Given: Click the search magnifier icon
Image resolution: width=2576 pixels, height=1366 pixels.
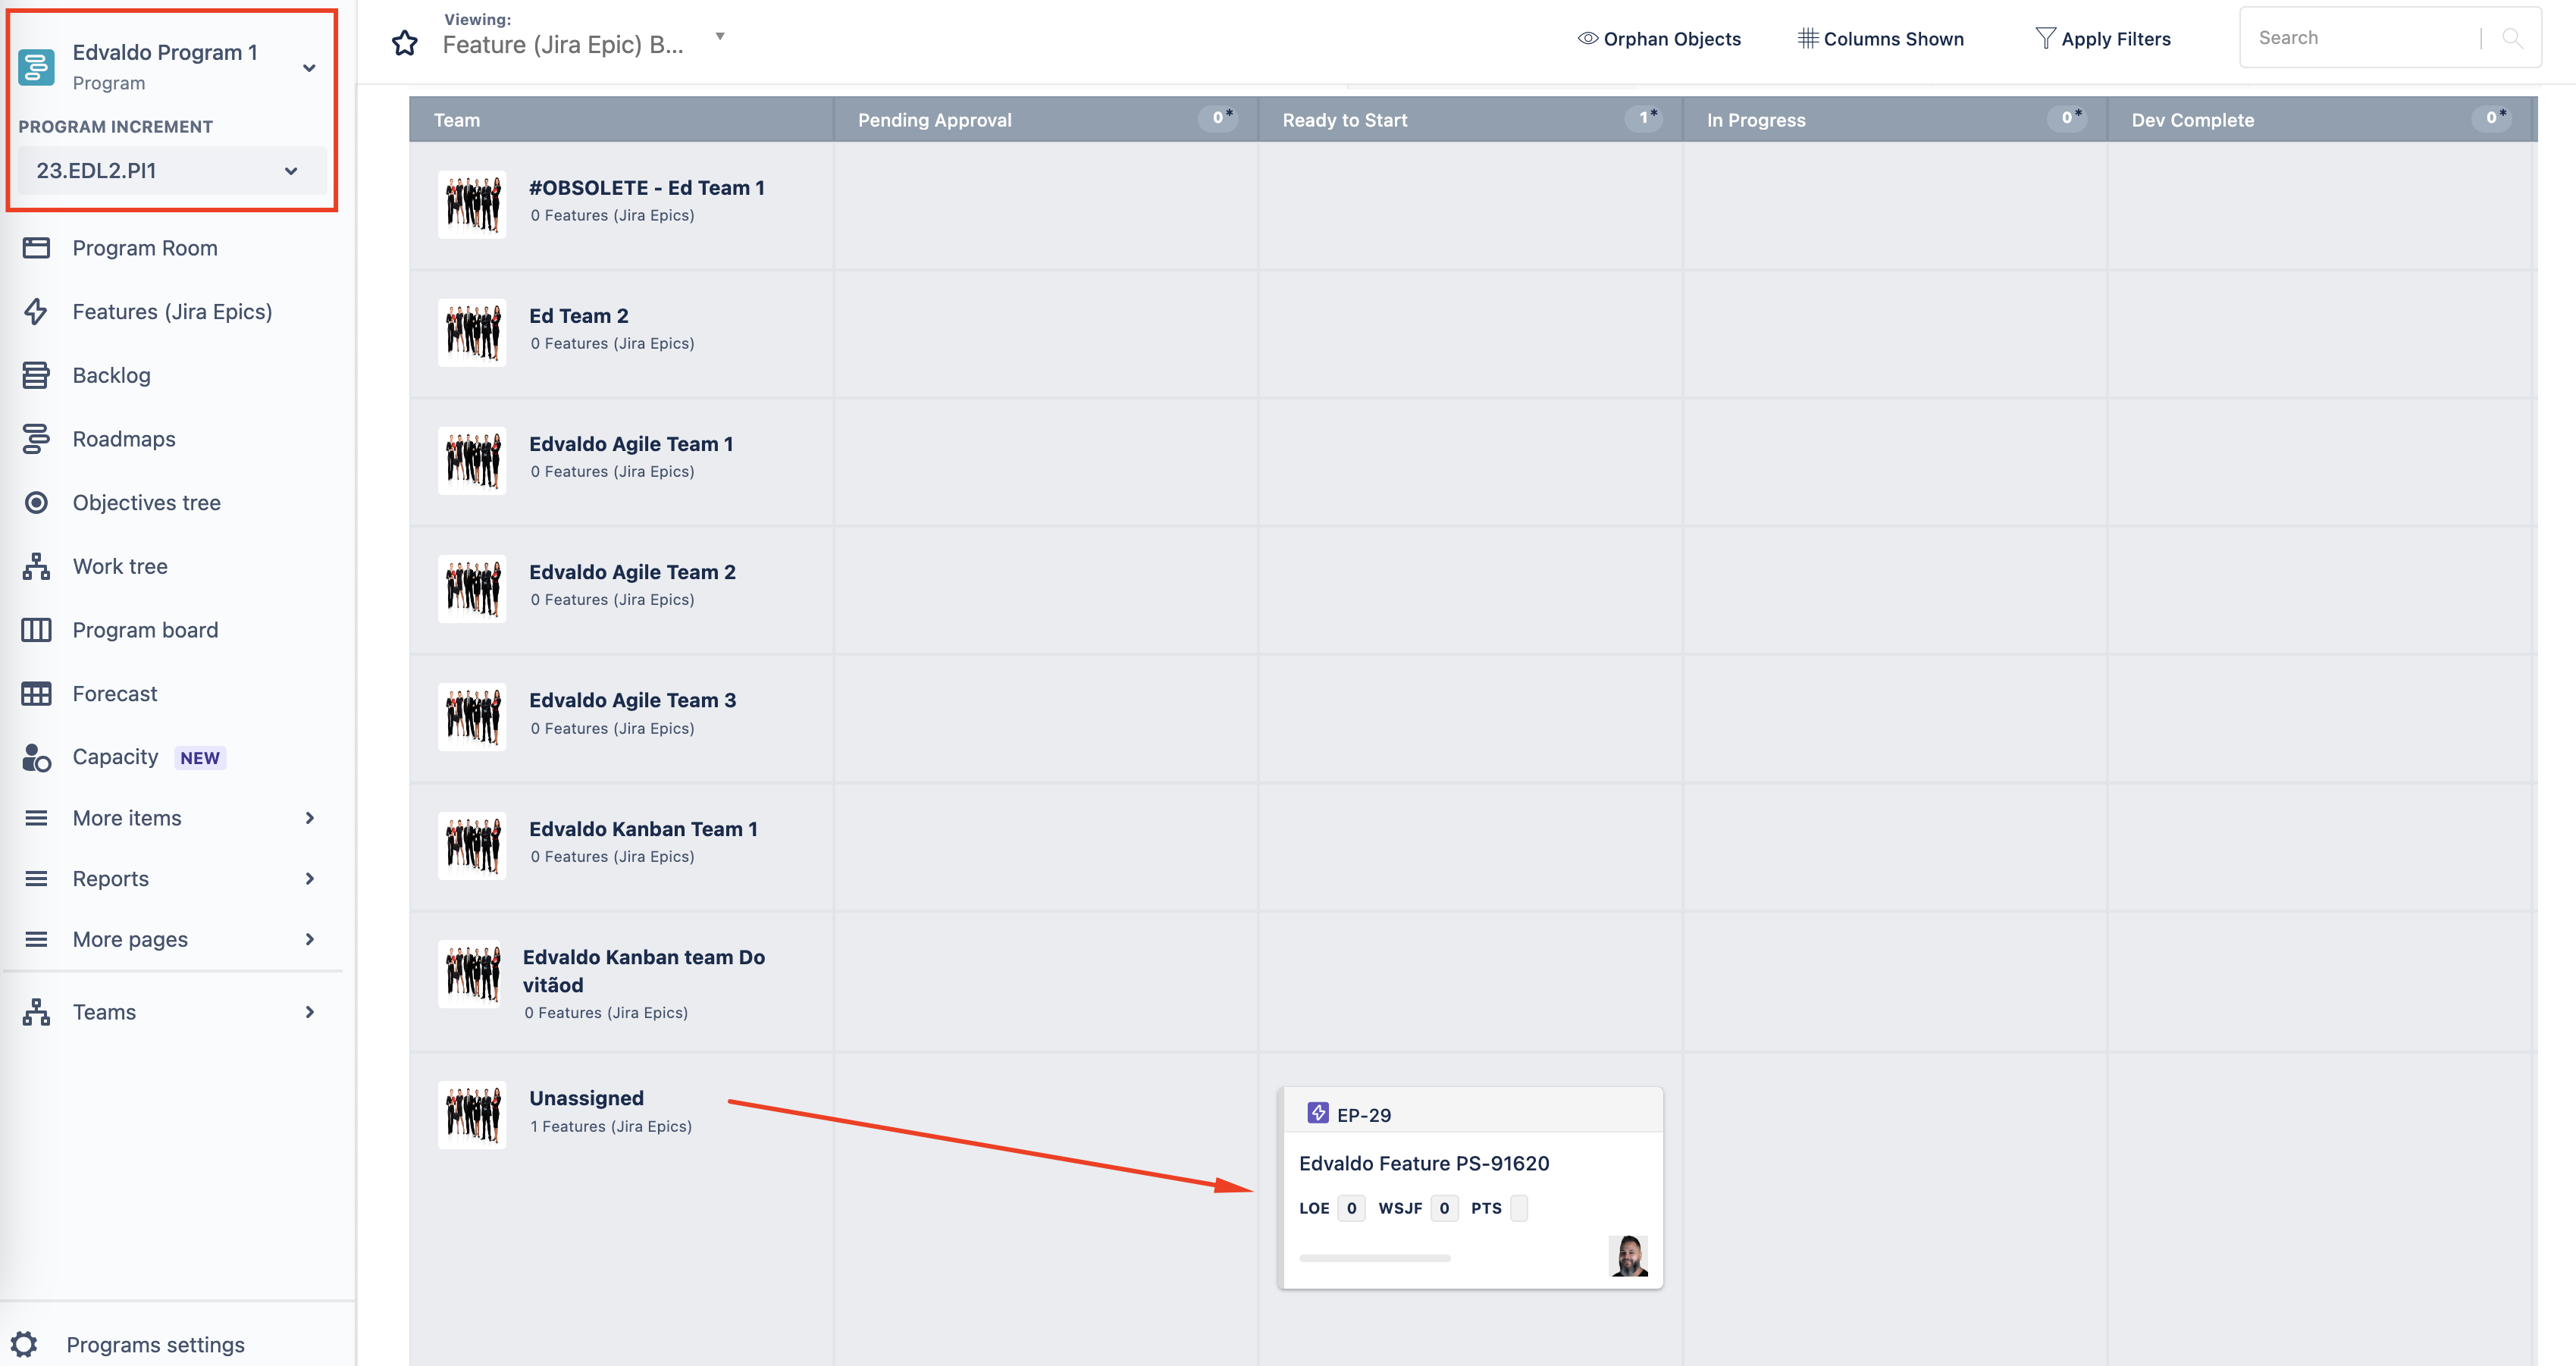Looking at the screenshot, I should 2512,38.
